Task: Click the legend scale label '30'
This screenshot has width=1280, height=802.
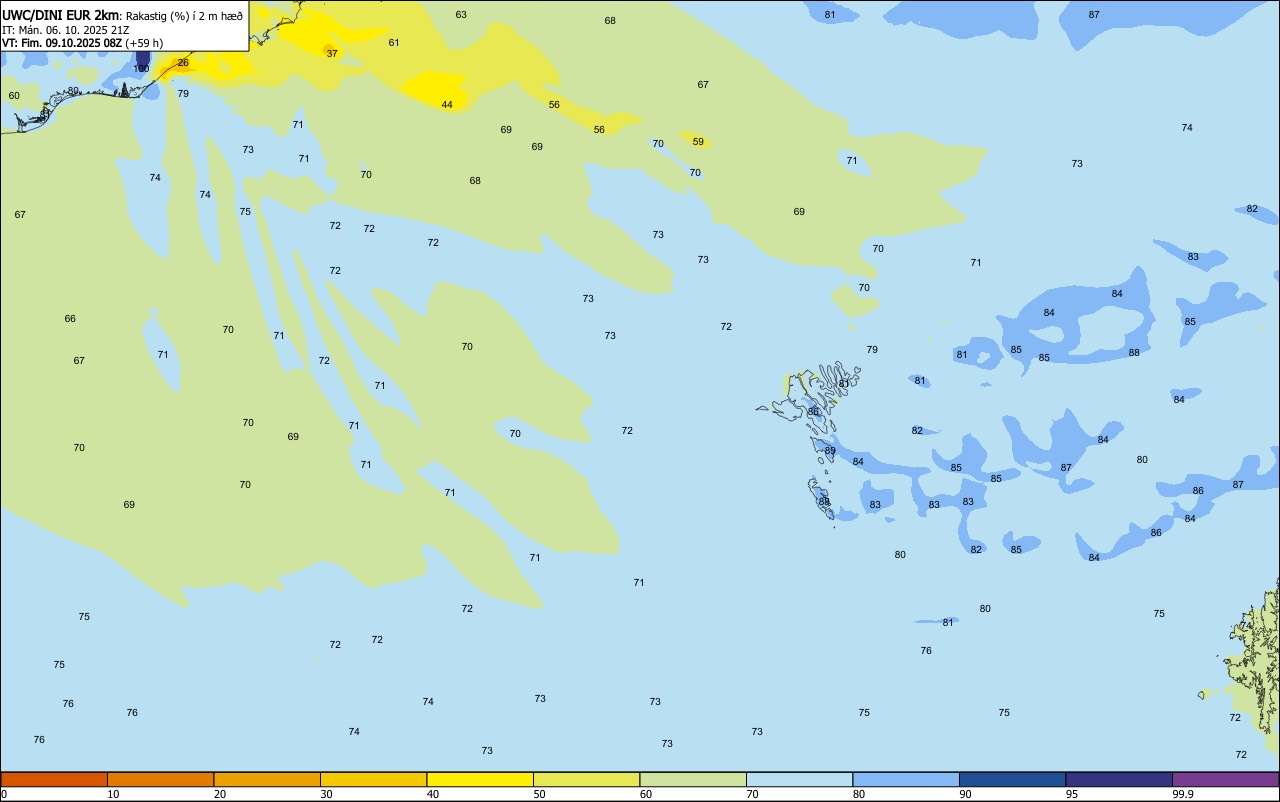Action: (326, 794)
